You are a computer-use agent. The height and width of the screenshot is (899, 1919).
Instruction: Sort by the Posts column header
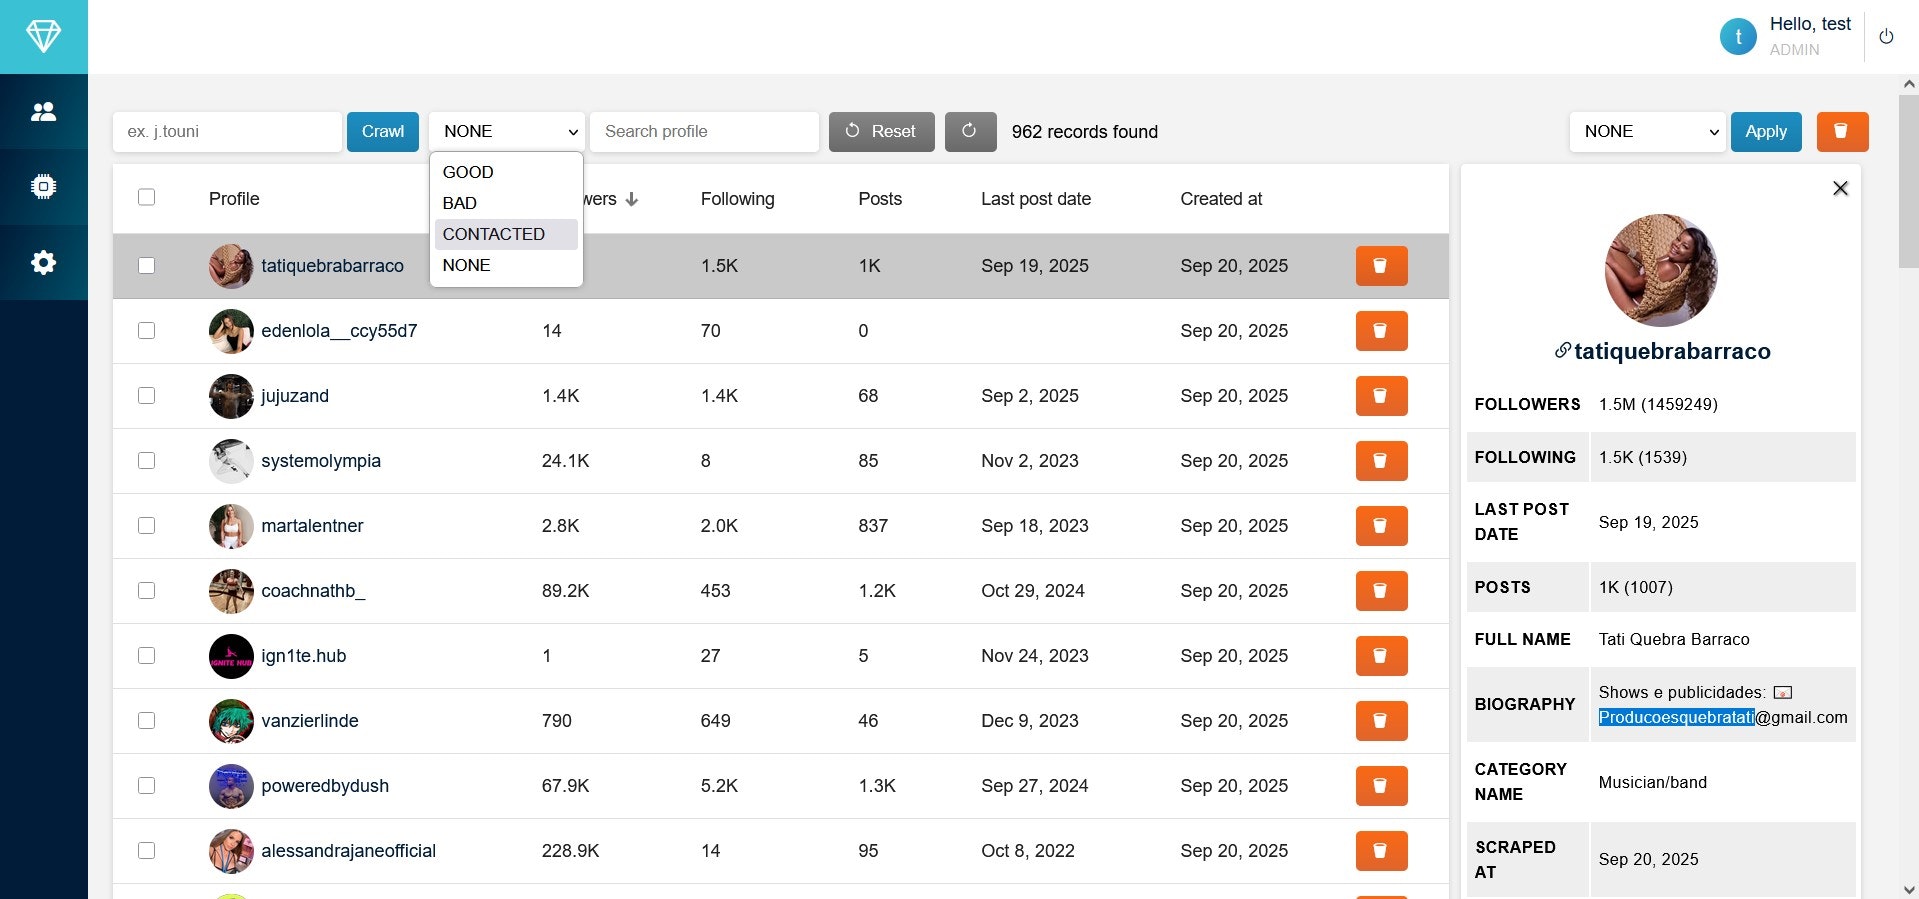[880, 199]
